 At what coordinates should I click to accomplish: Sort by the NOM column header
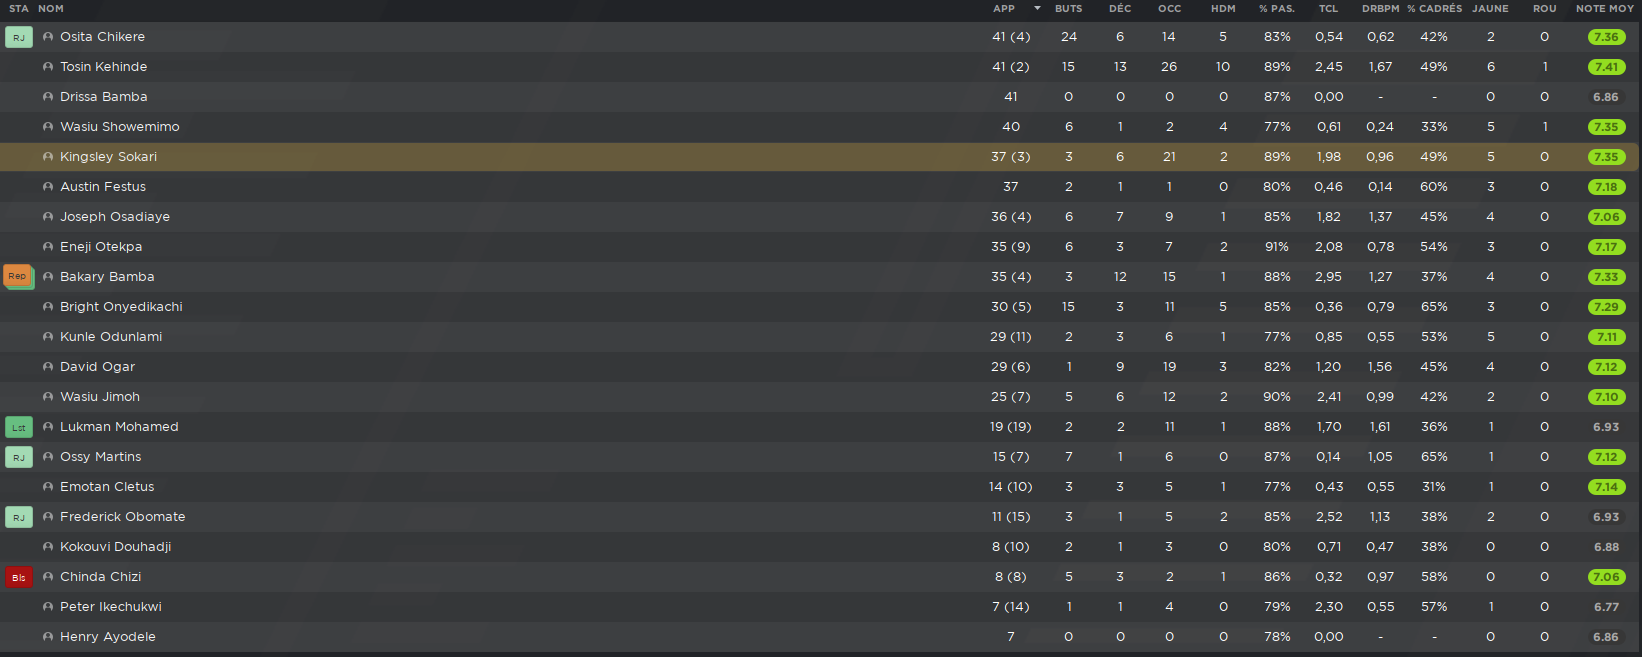coord(51,8)
